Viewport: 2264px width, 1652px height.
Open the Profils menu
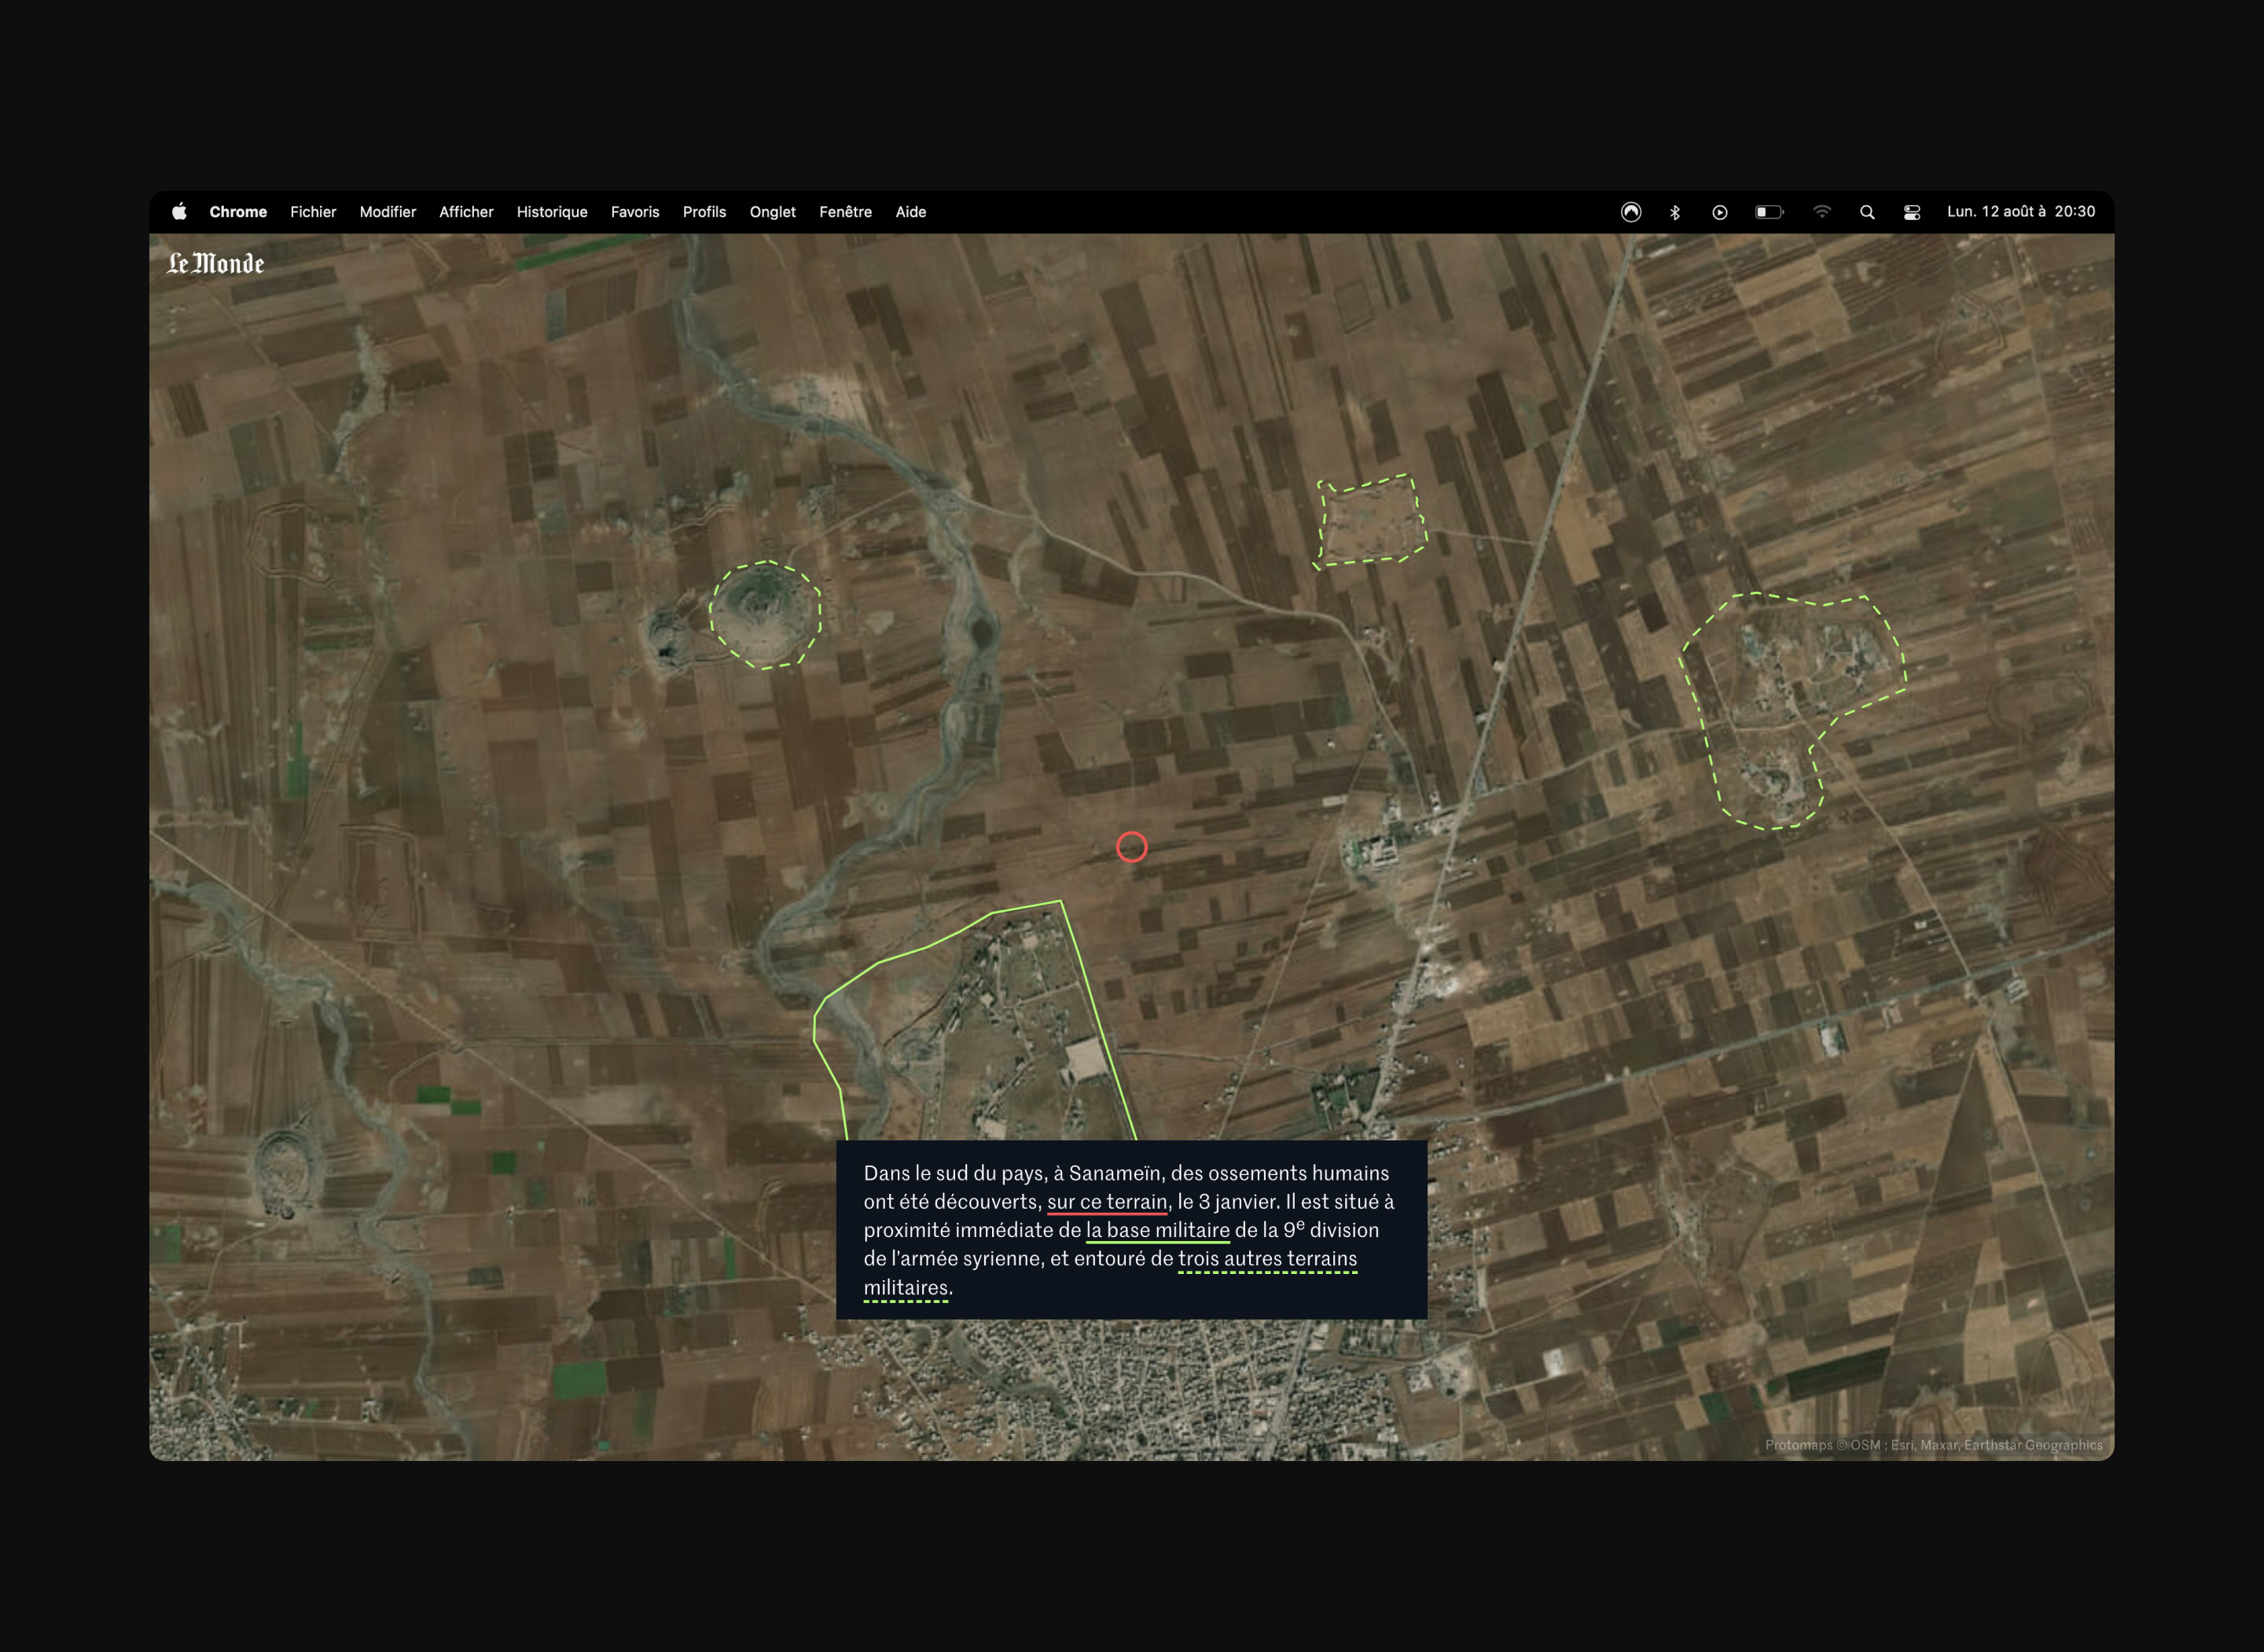point(704,212)
